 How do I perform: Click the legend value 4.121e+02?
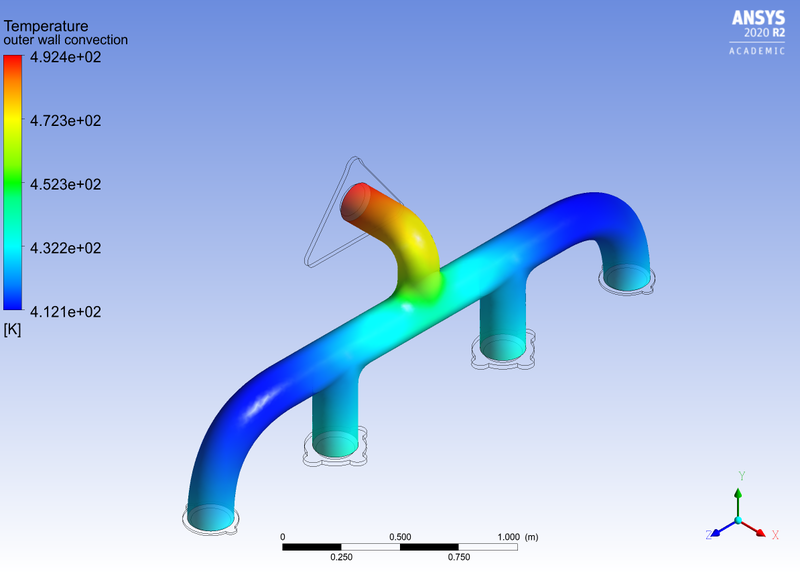pos(66,312)
